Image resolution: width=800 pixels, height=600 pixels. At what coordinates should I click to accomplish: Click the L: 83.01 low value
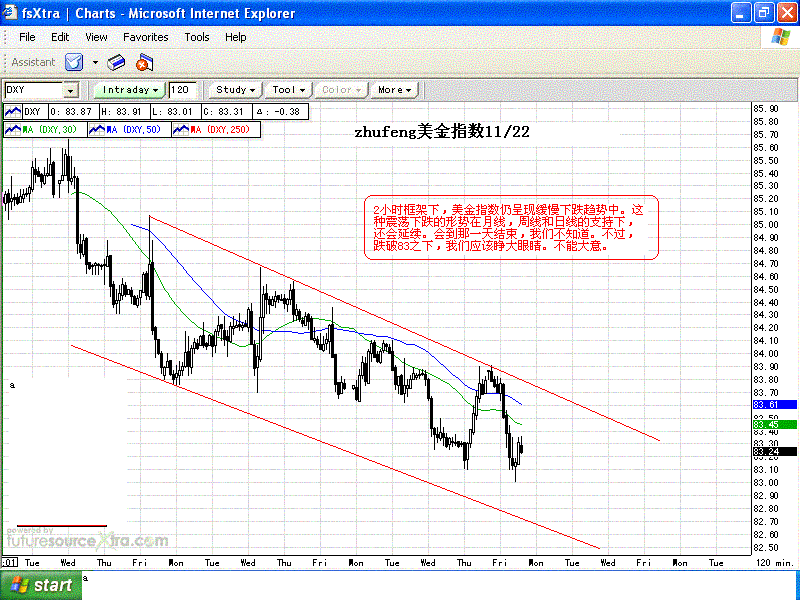pyautogui.click(x=173, y=112)
